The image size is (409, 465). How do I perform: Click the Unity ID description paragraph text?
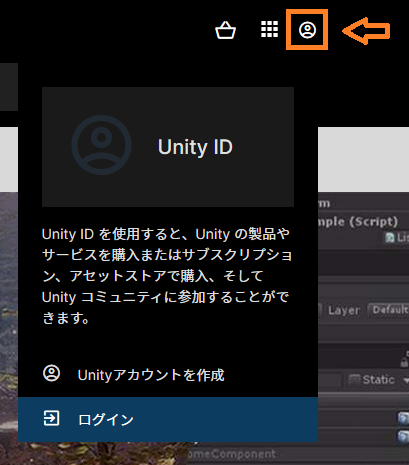[x=167, y=276]
